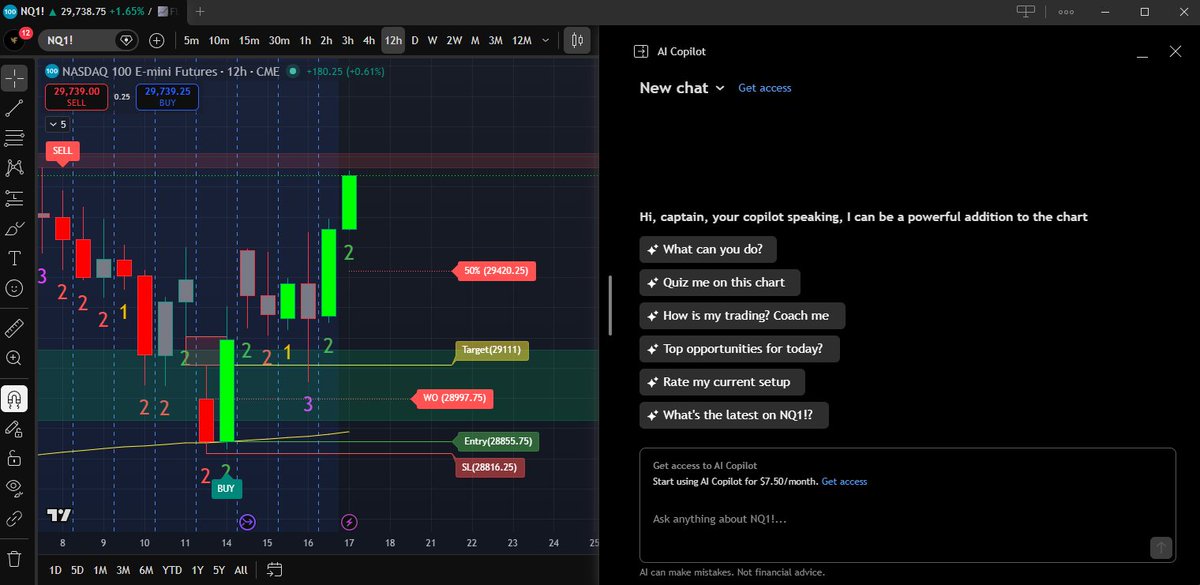Collapse the AI Copilot panel arrow icon
This screenshot has width=1200, height=585.
point(642,52)
